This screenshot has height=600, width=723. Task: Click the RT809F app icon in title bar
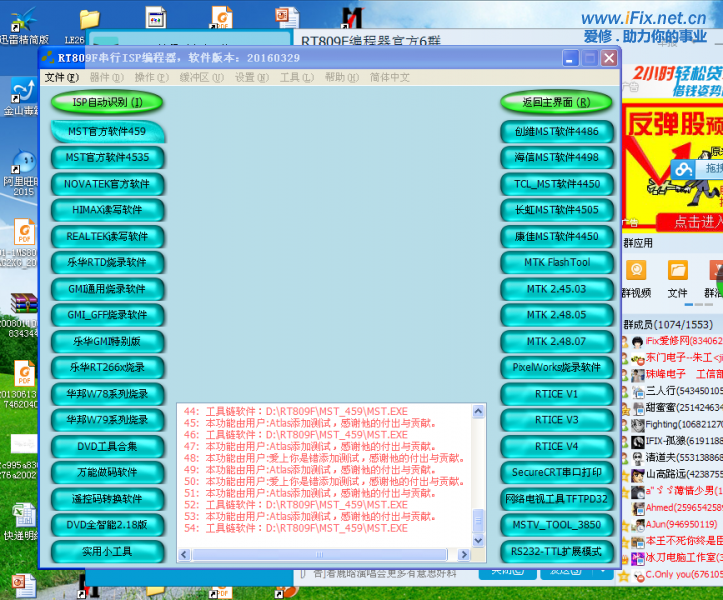coord(49,59)
